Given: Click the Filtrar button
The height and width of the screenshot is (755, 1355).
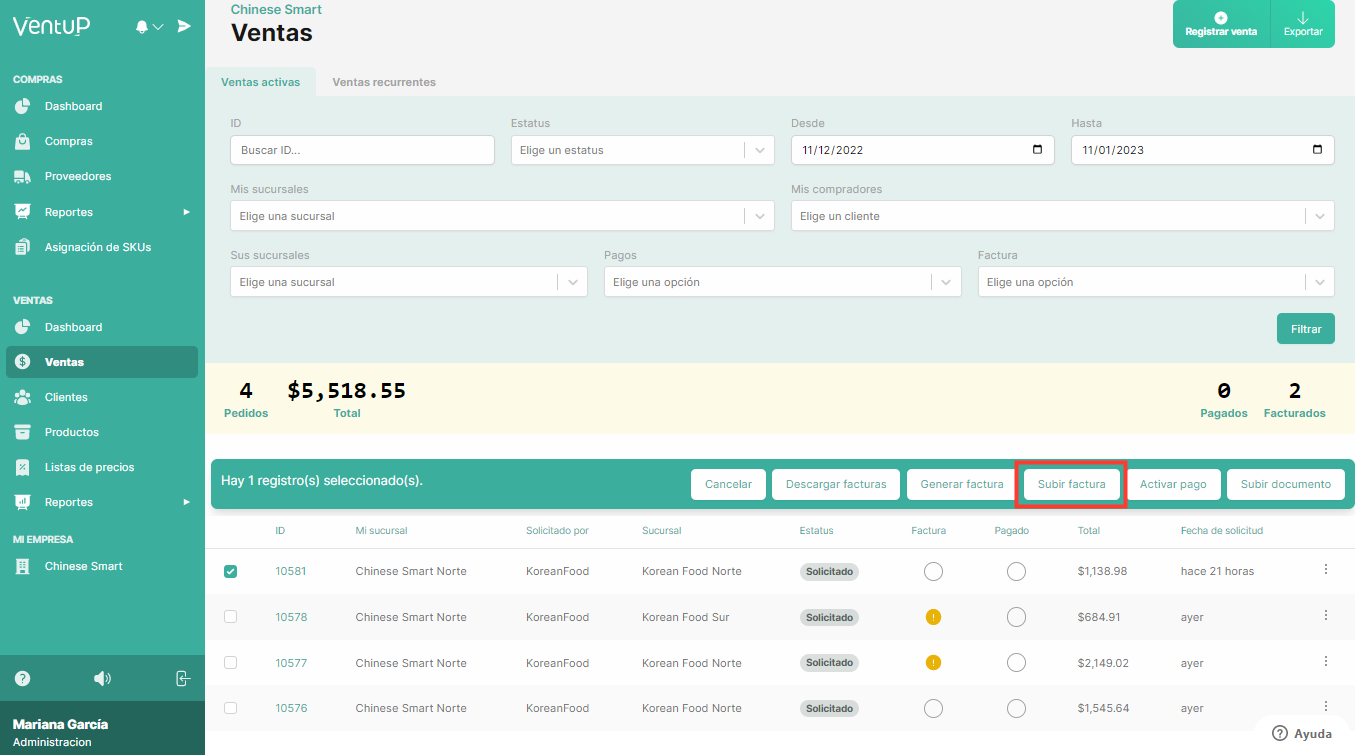Looking at the screenshot, I should coord(1305,329).
